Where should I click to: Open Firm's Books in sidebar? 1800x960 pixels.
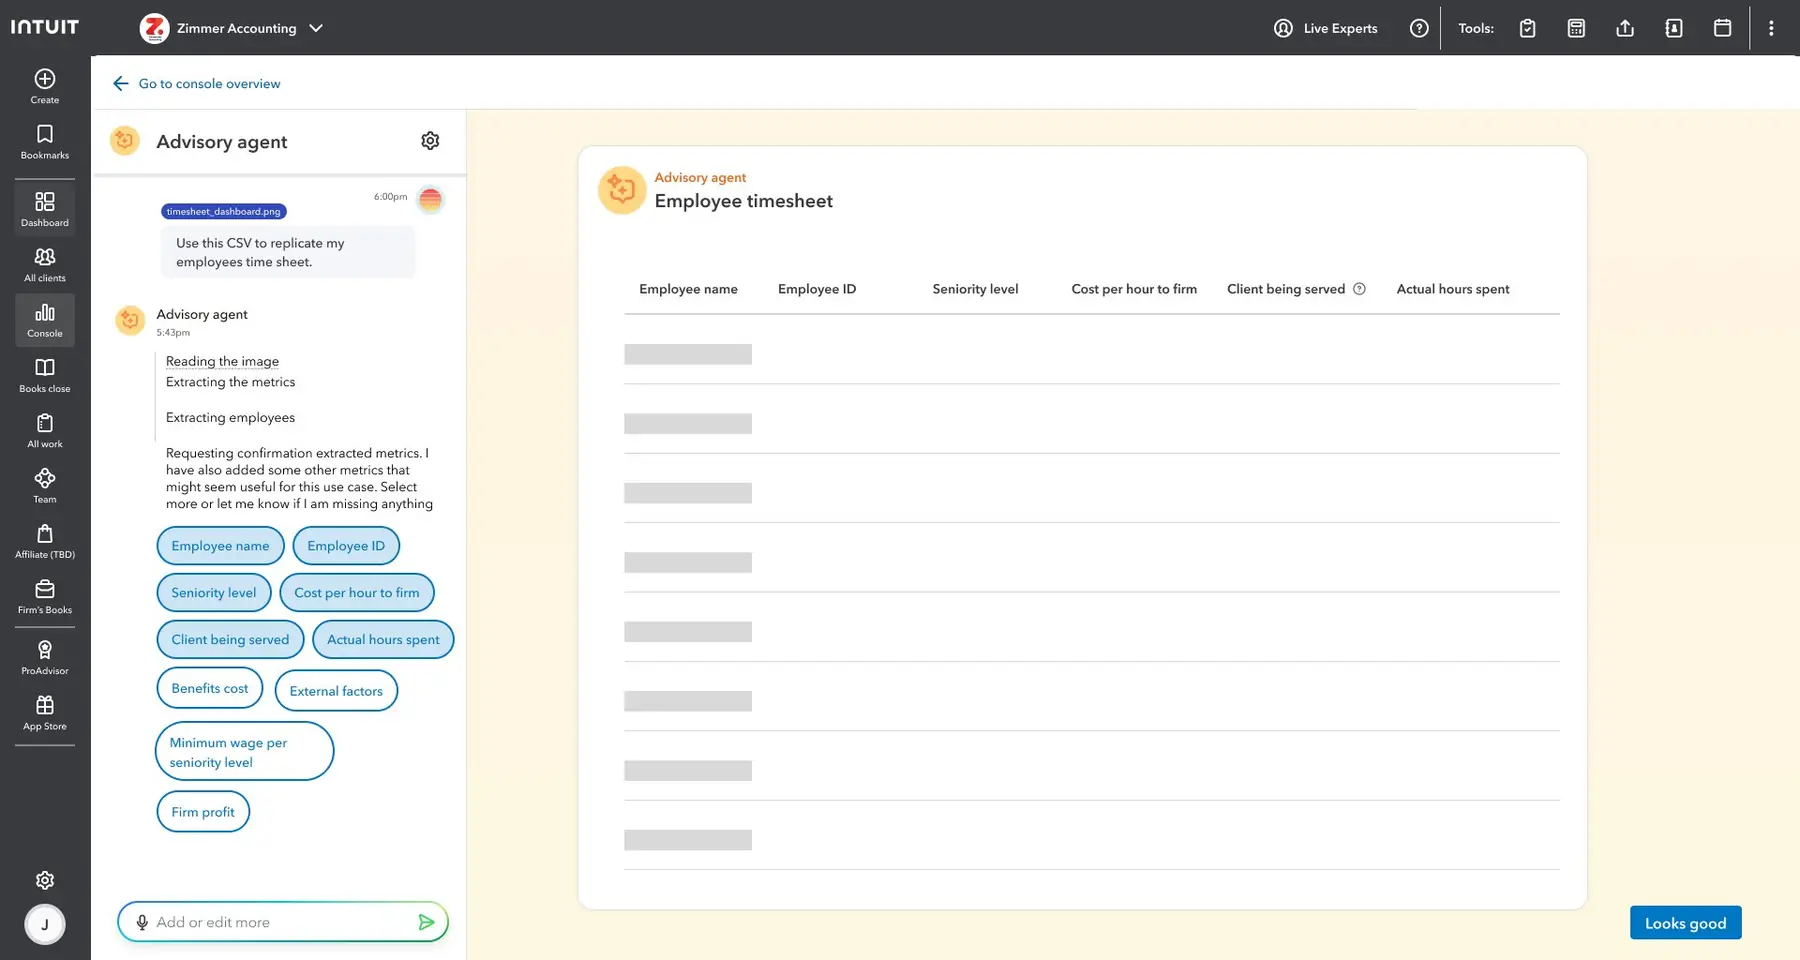click(x=45, y=597)
